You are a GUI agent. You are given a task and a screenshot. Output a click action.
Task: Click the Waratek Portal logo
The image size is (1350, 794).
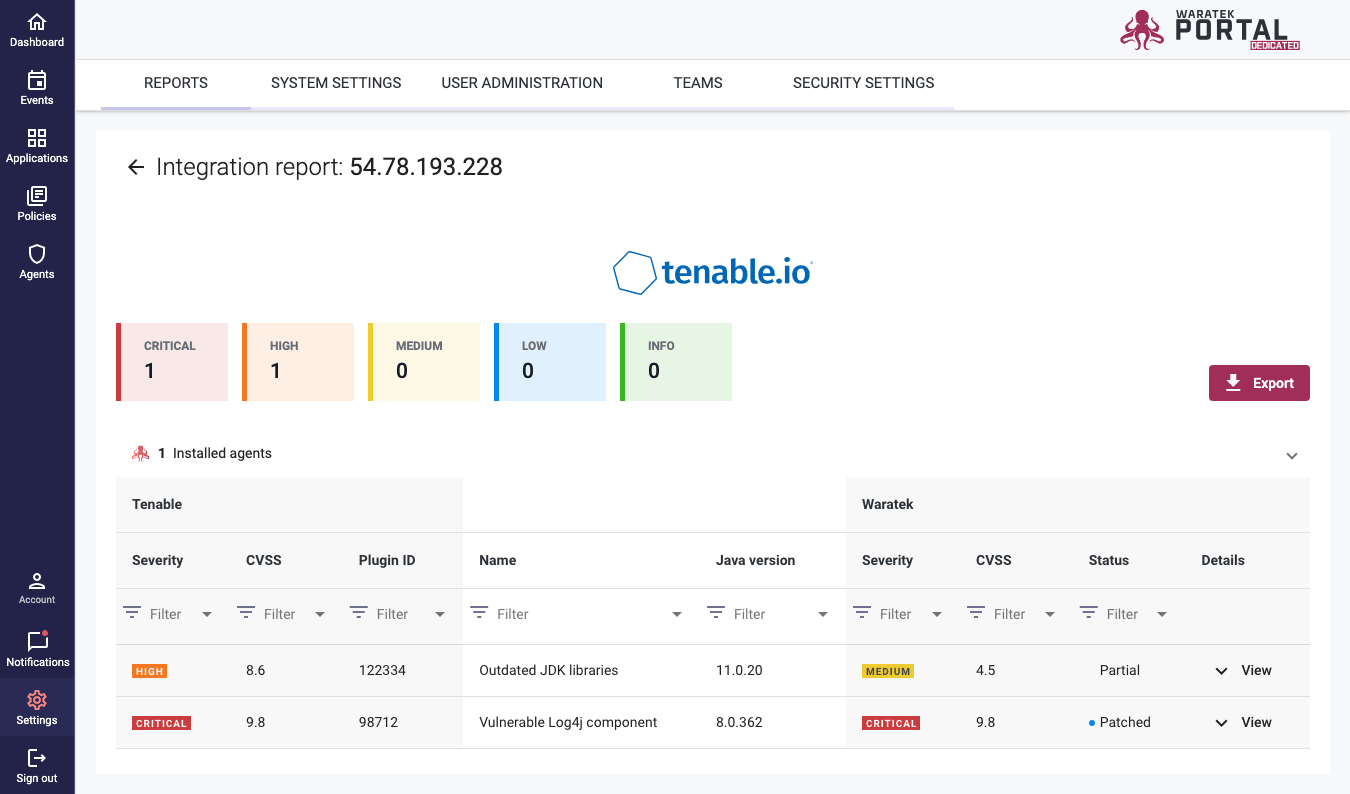(1210, 29)
